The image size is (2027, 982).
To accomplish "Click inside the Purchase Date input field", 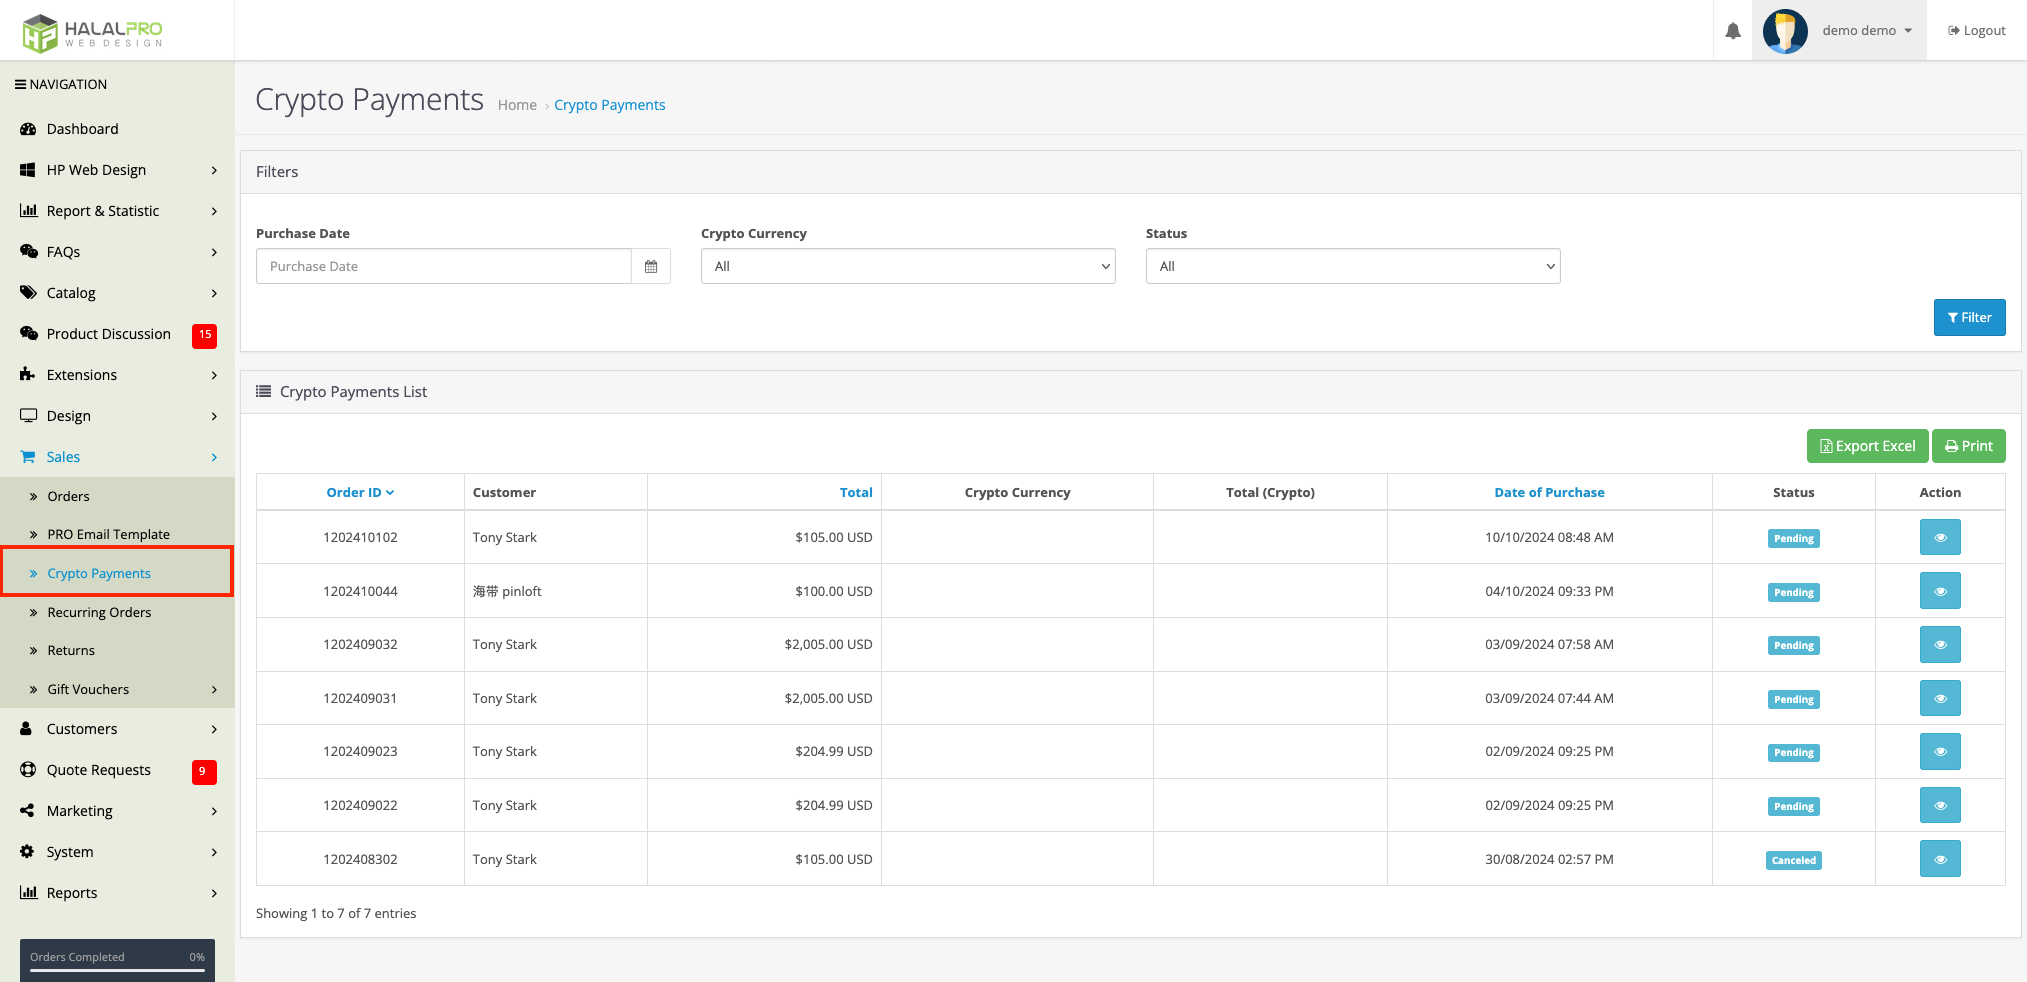I will (443, 266).
